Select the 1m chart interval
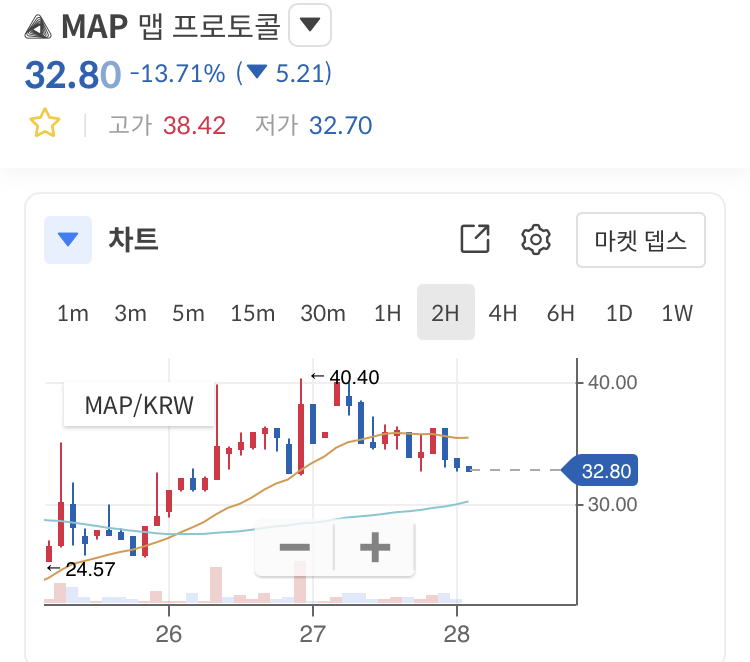Viewport: 750px width, 662px height. point(73,313)
